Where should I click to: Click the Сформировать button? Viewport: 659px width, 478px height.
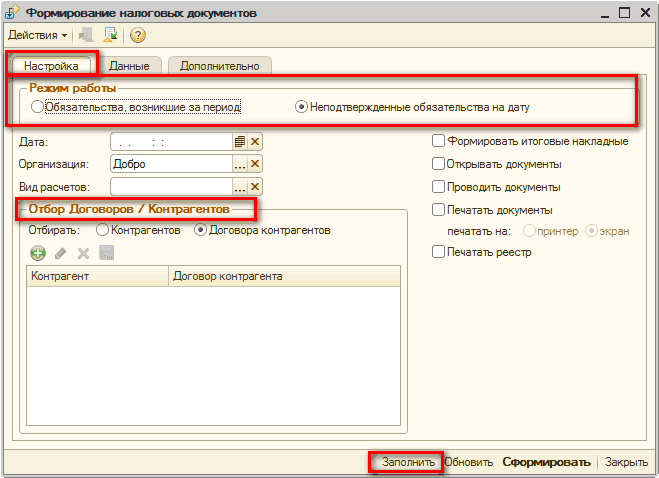click(x=546, y=462)
